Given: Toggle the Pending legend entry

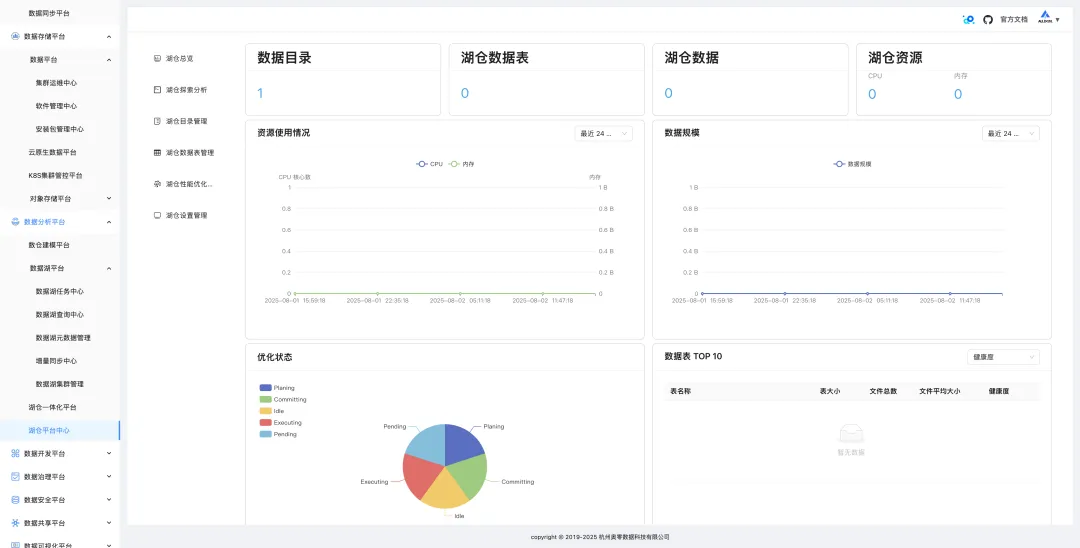Looking at the screenshot, I should tap(278, 434).
